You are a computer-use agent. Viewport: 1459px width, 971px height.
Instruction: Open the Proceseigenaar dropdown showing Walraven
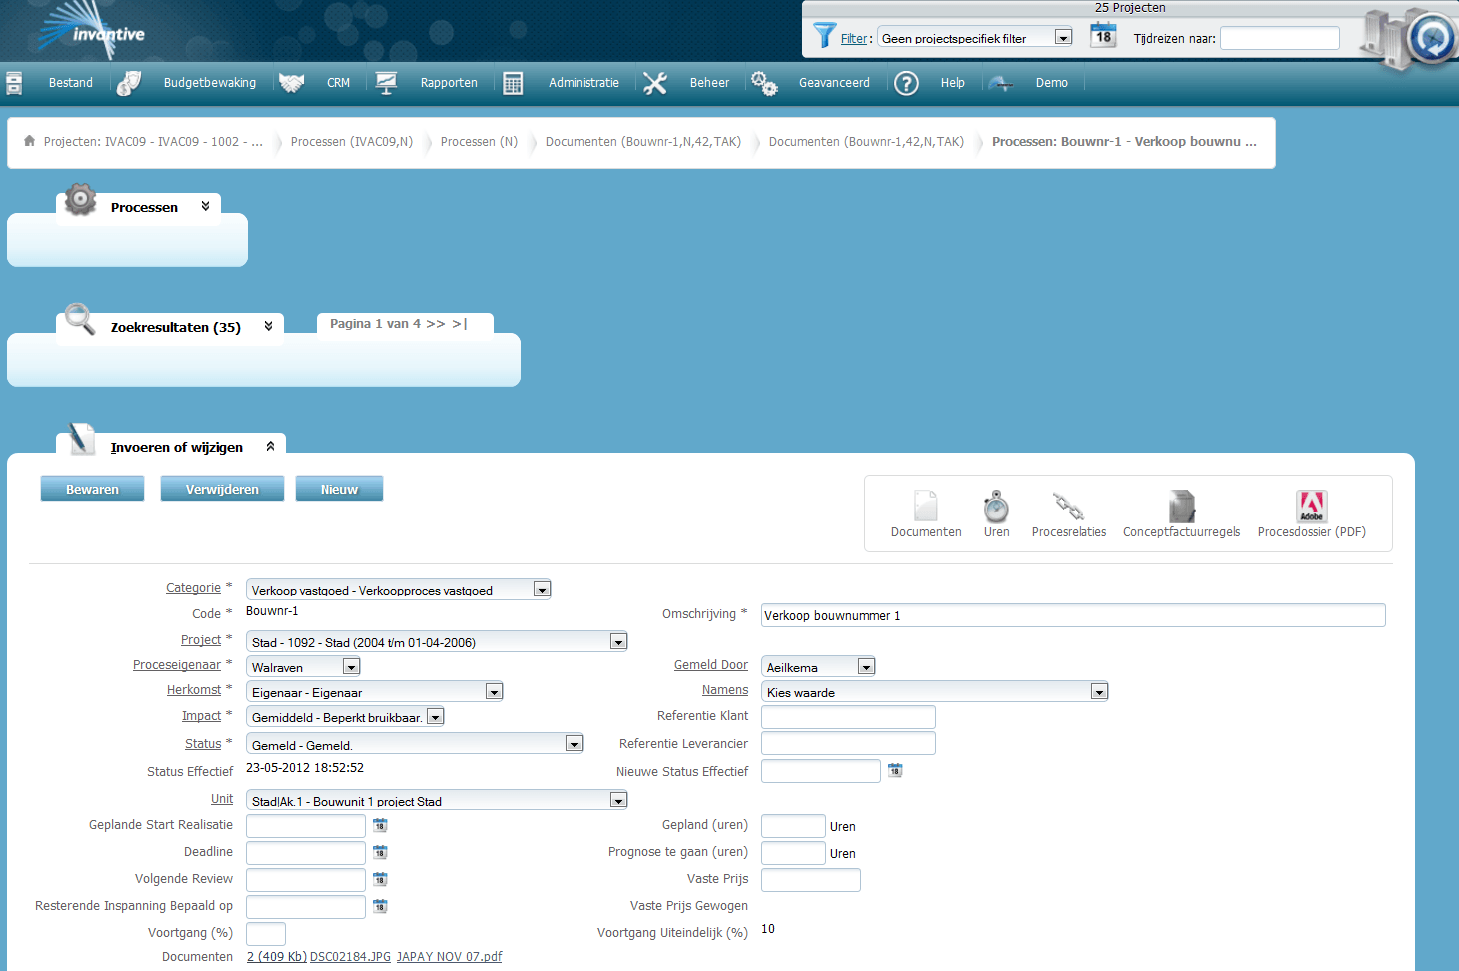pos(303,667)
